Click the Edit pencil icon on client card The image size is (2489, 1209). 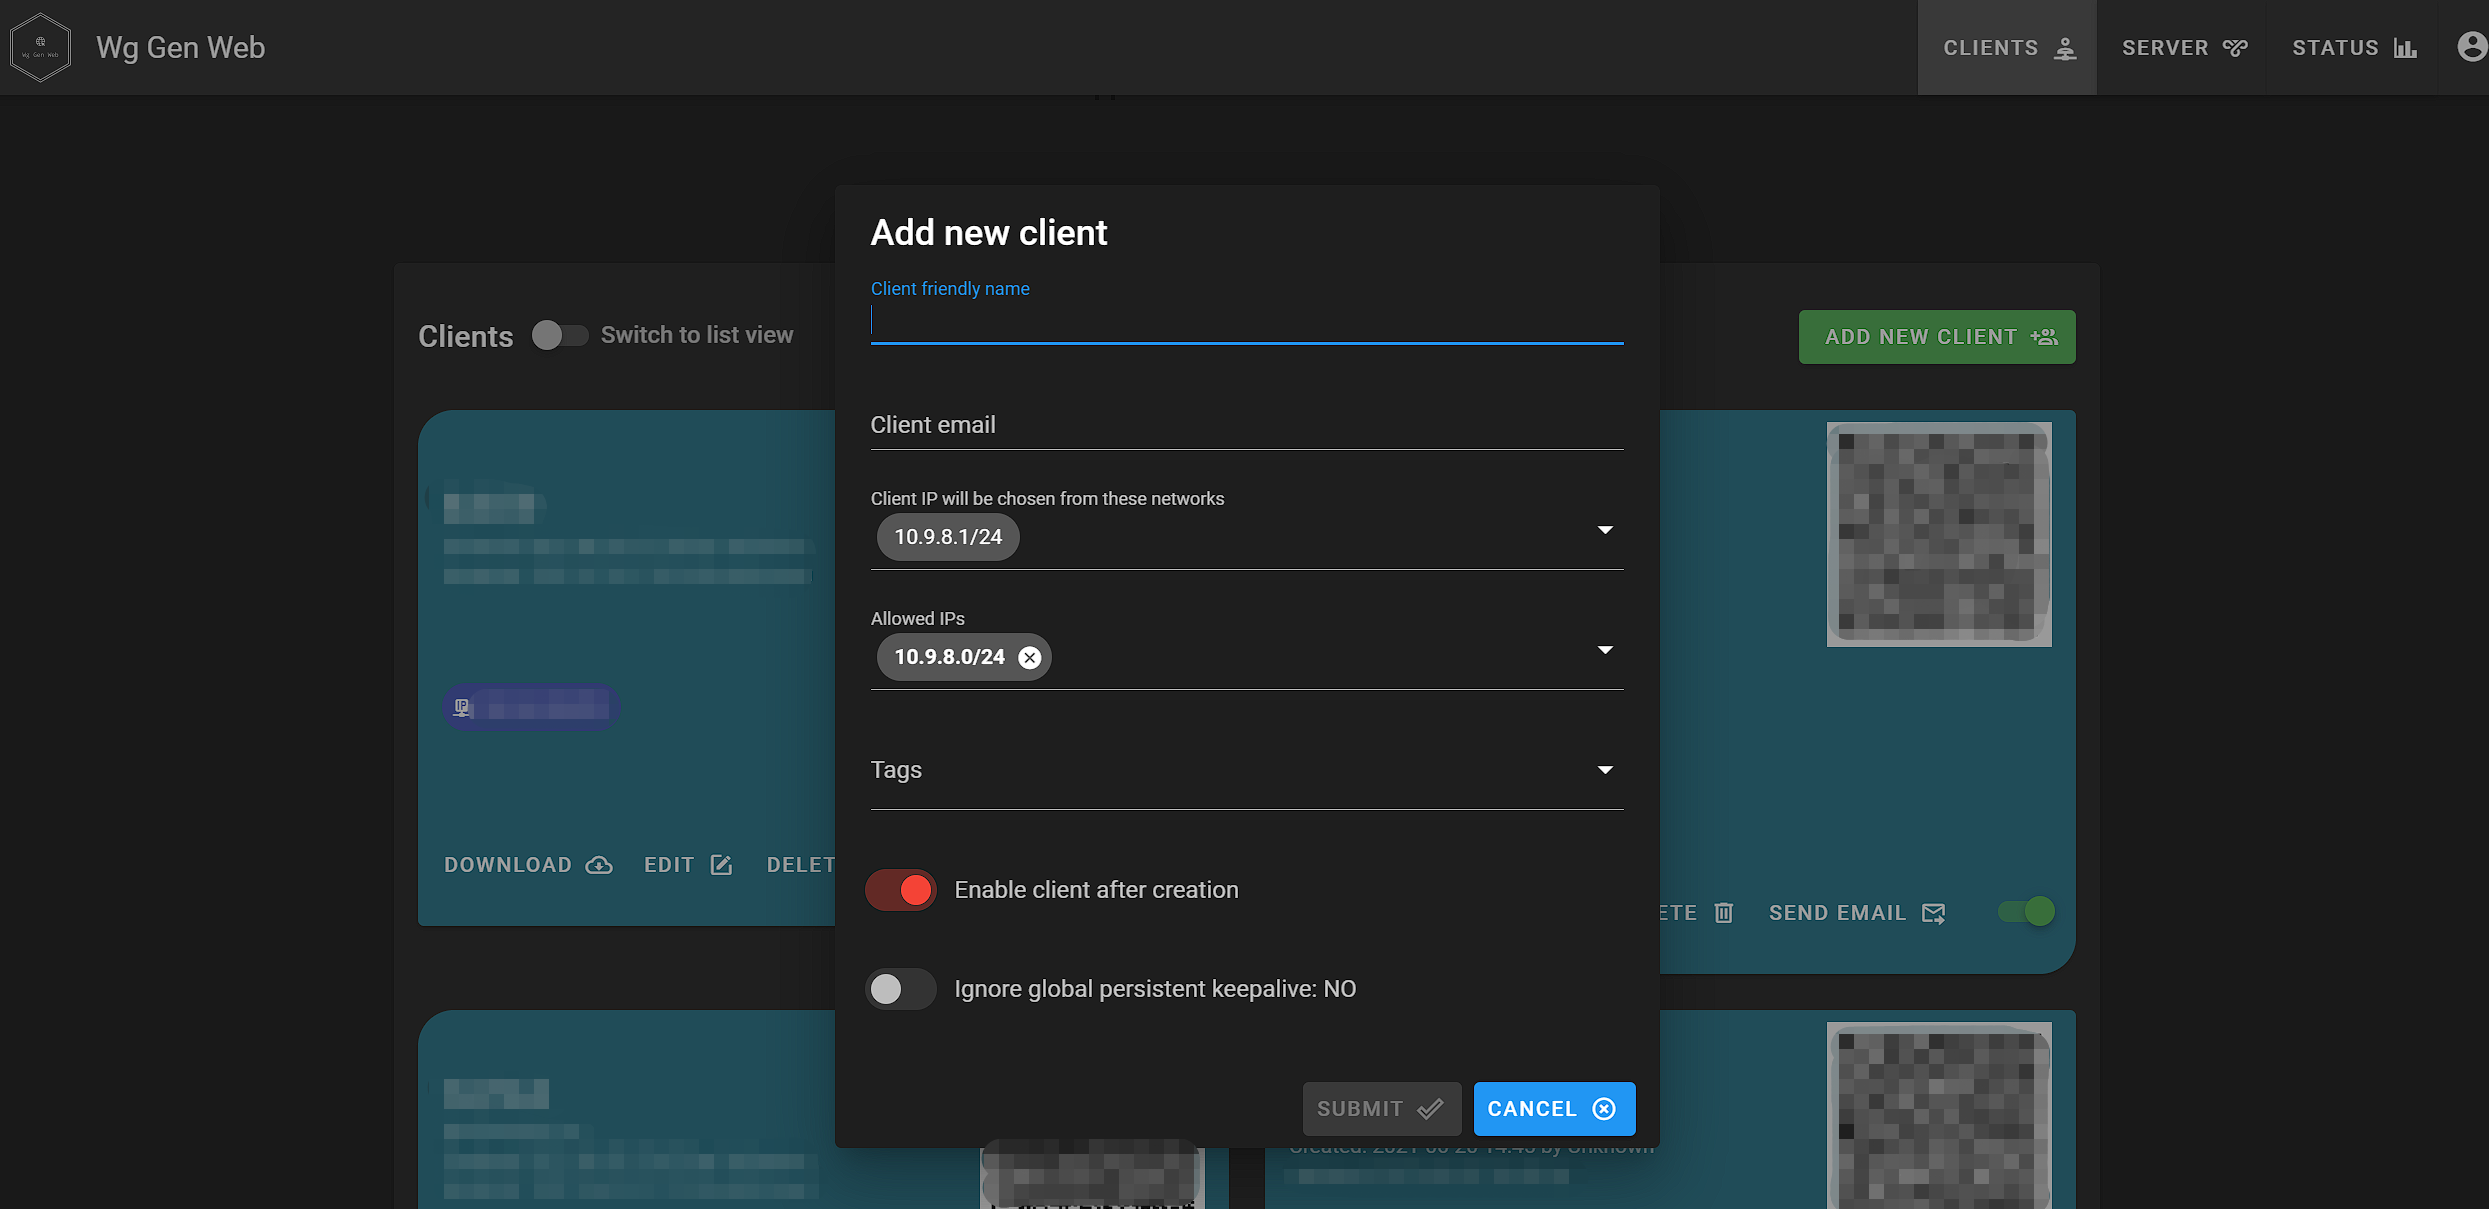(721, 865)
